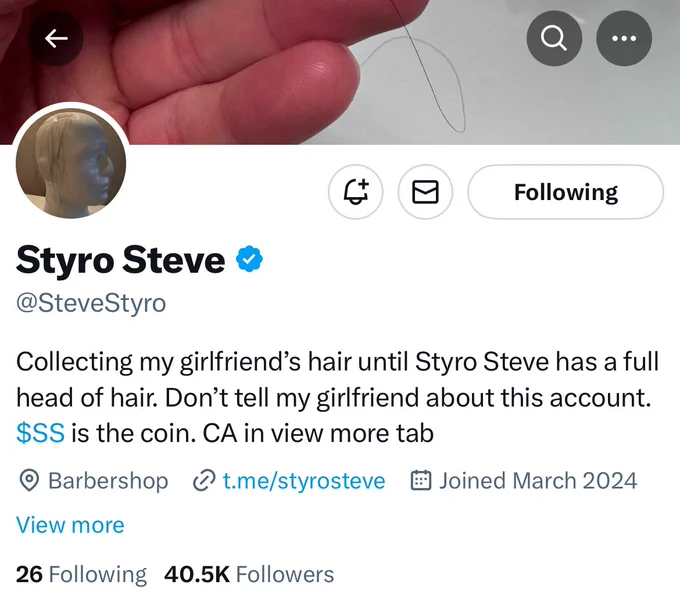This screenshot has width=680, height=599.
Task: Open direct message envelope icon
Action: [425, 192]
